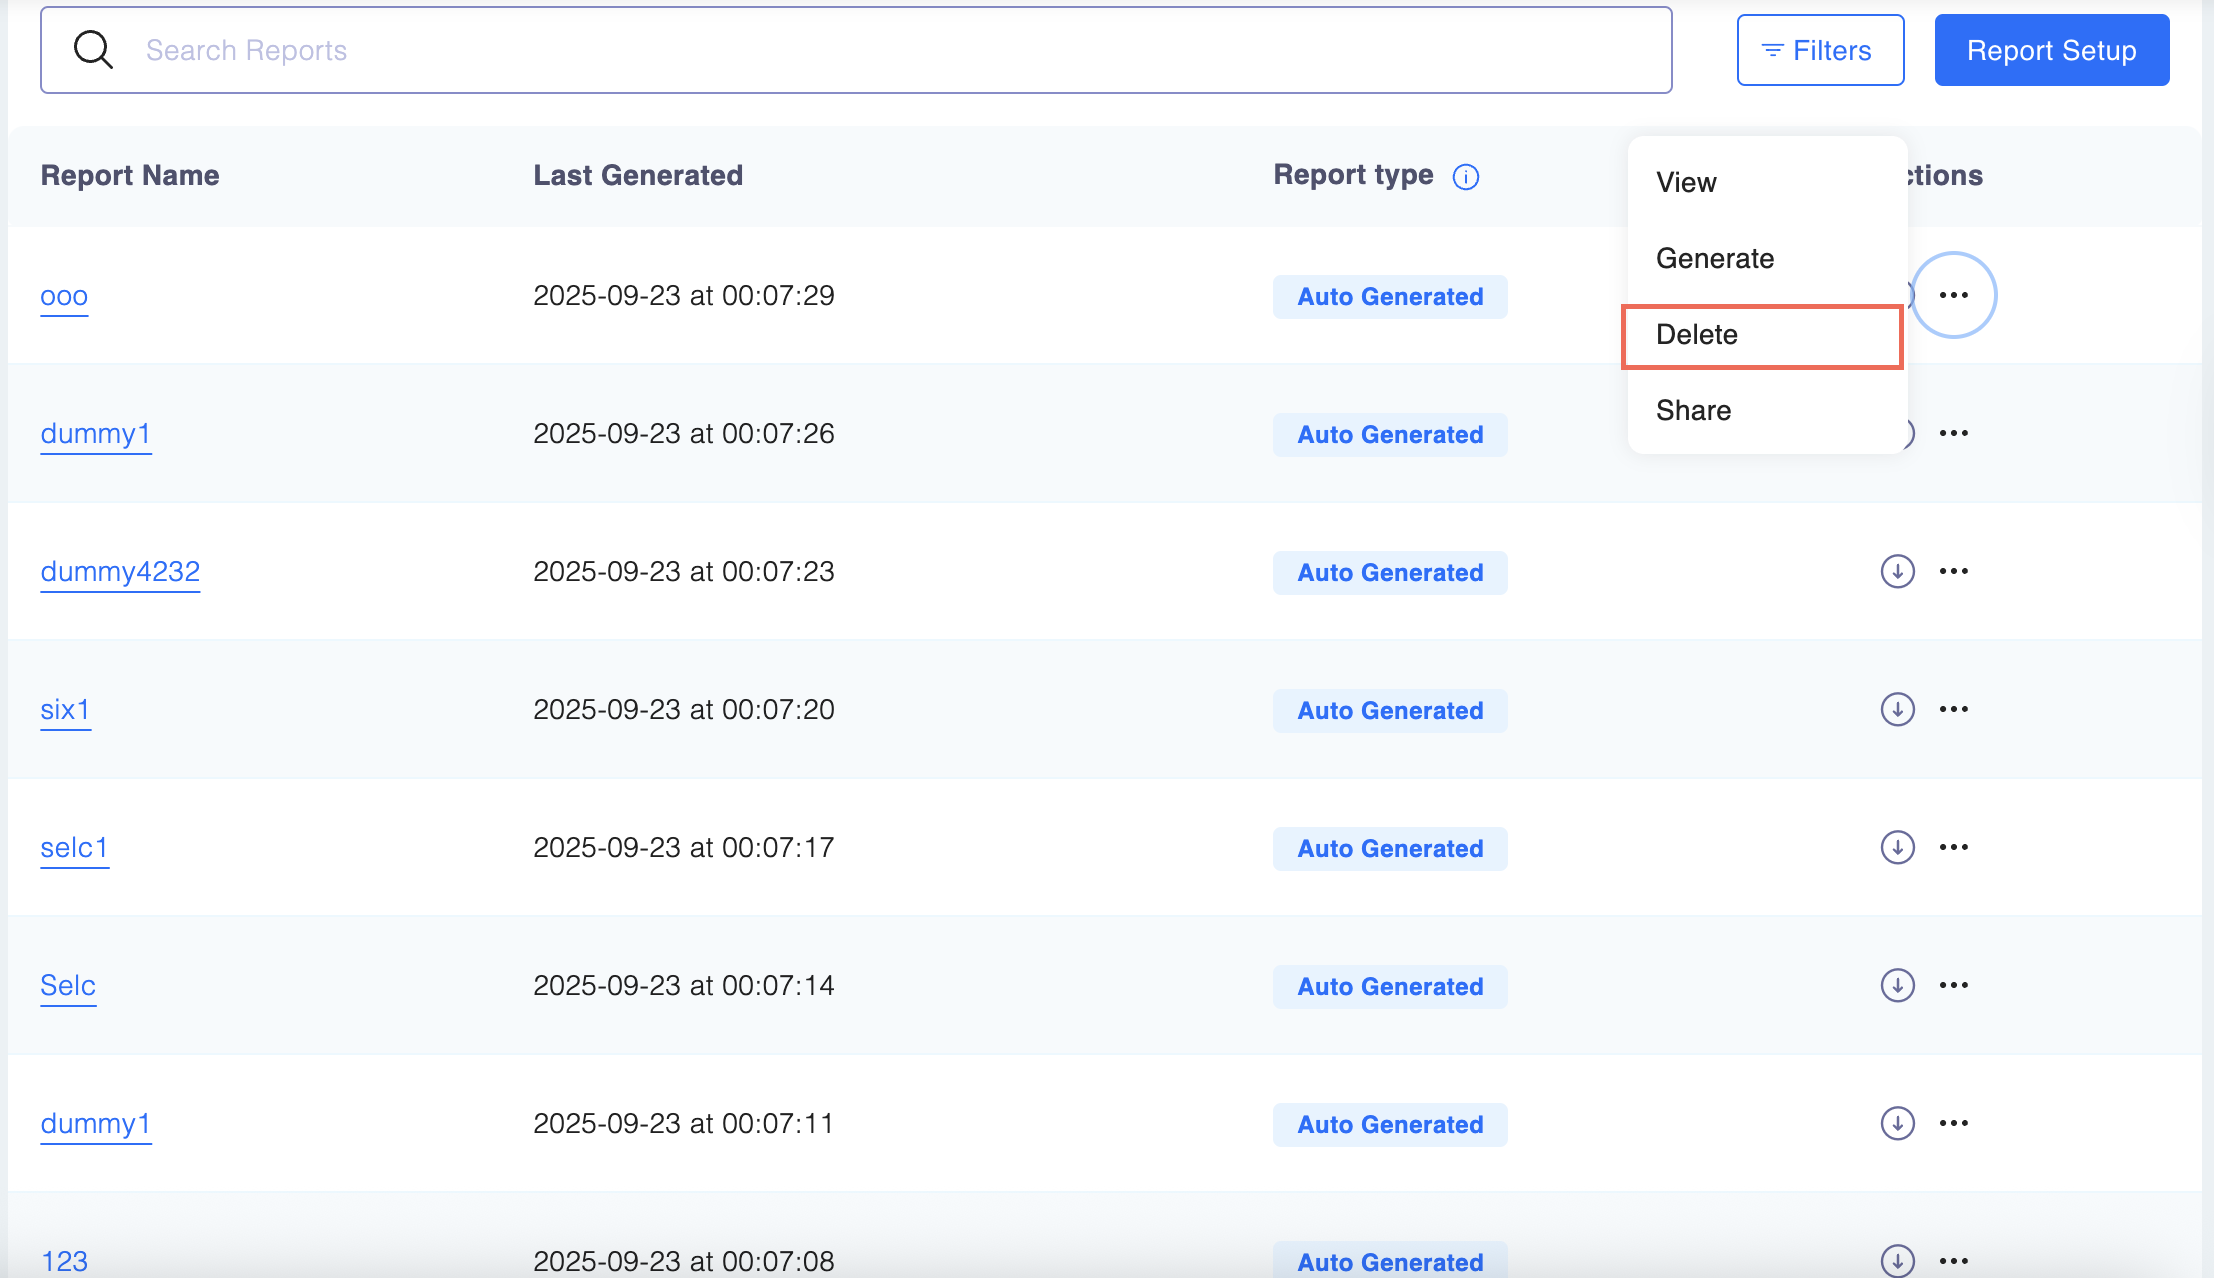Image resolution: width=2214 pixels, height=1278 pixels.
Task: Click the download icon in the 00:07:11 row
Action: (x=1897, y=1123)
